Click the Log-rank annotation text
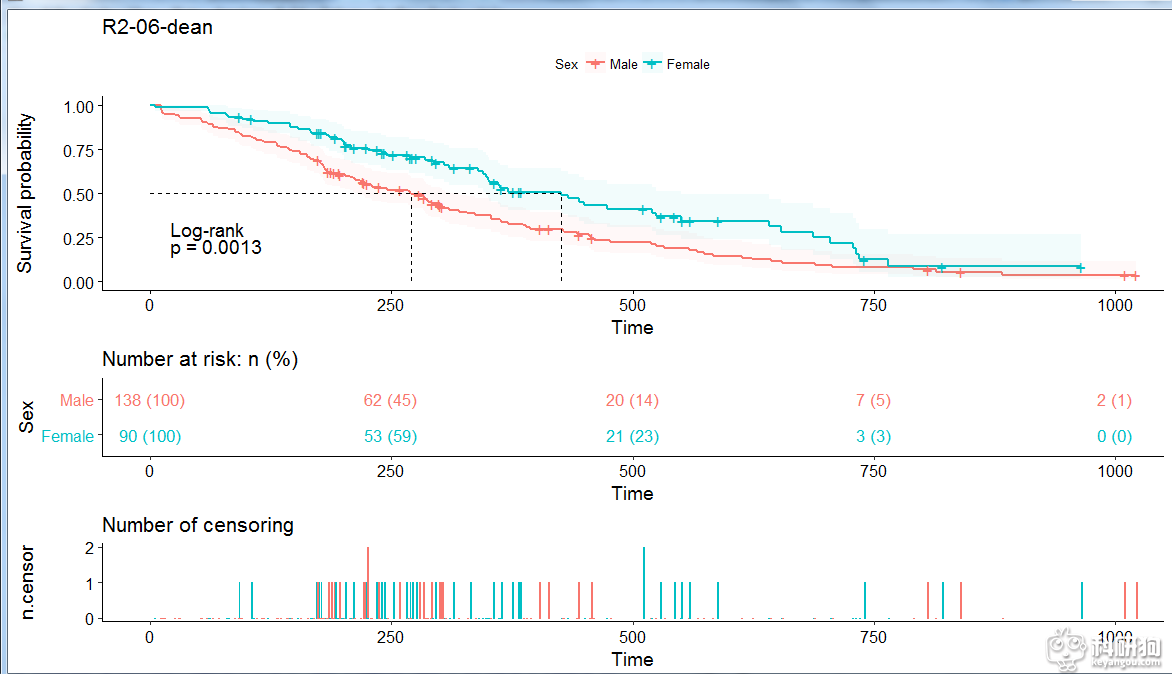 tap(207, 230)
